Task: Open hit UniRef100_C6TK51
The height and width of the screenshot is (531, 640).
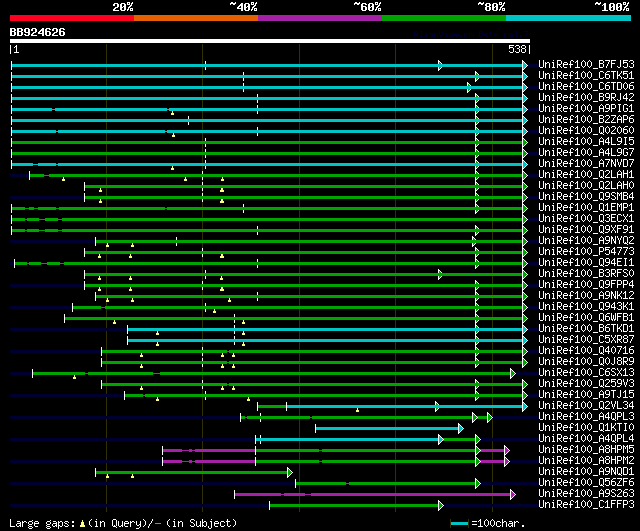Action: coord(586,76)
